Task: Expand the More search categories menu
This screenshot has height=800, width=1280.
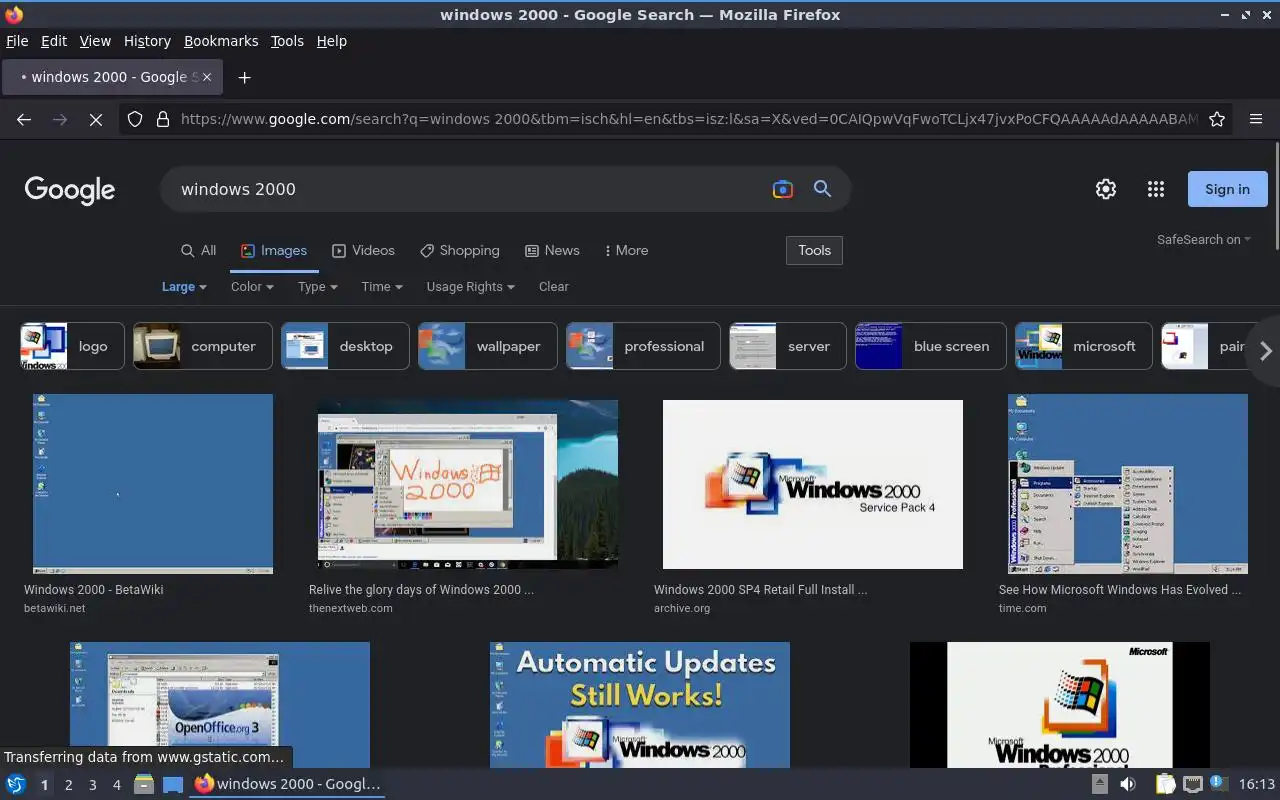Action: (627, 250)
